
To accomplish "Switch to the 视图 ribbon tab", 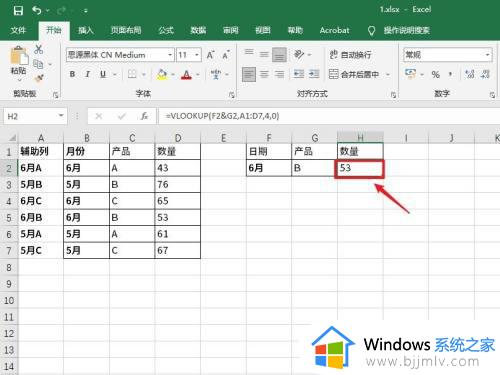I will pos(263,30).
